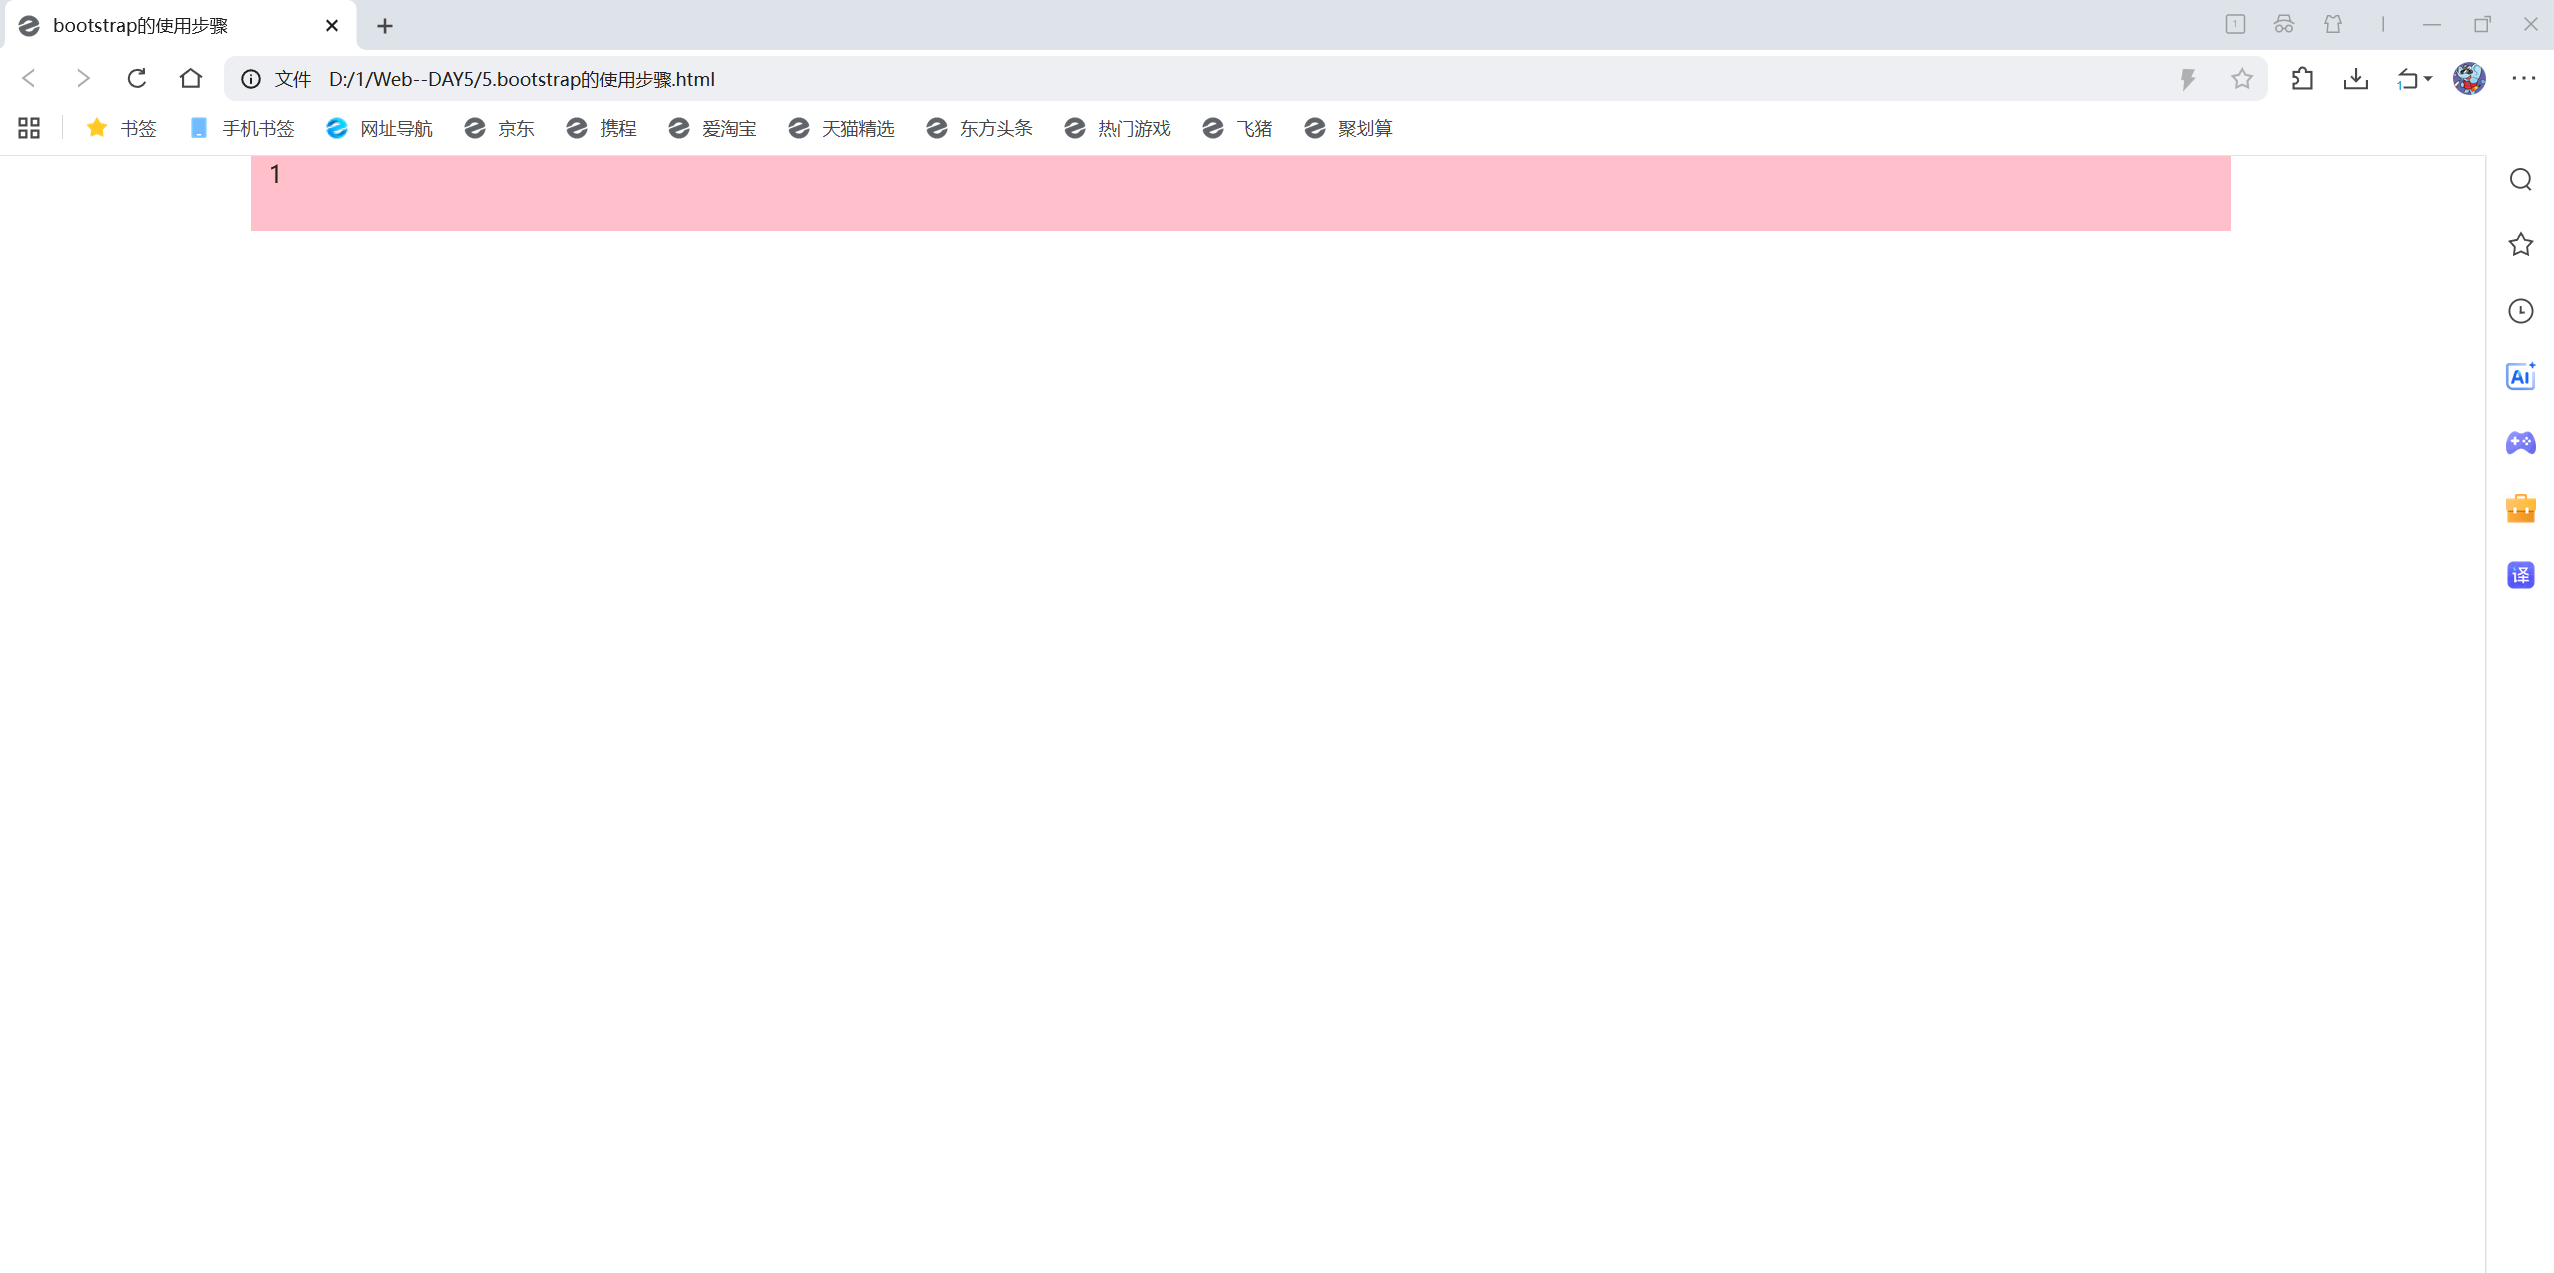Viewport: 2554px width, 1273px height.
Task: Open the translate sidebar icon
Action: [2520, 575]
